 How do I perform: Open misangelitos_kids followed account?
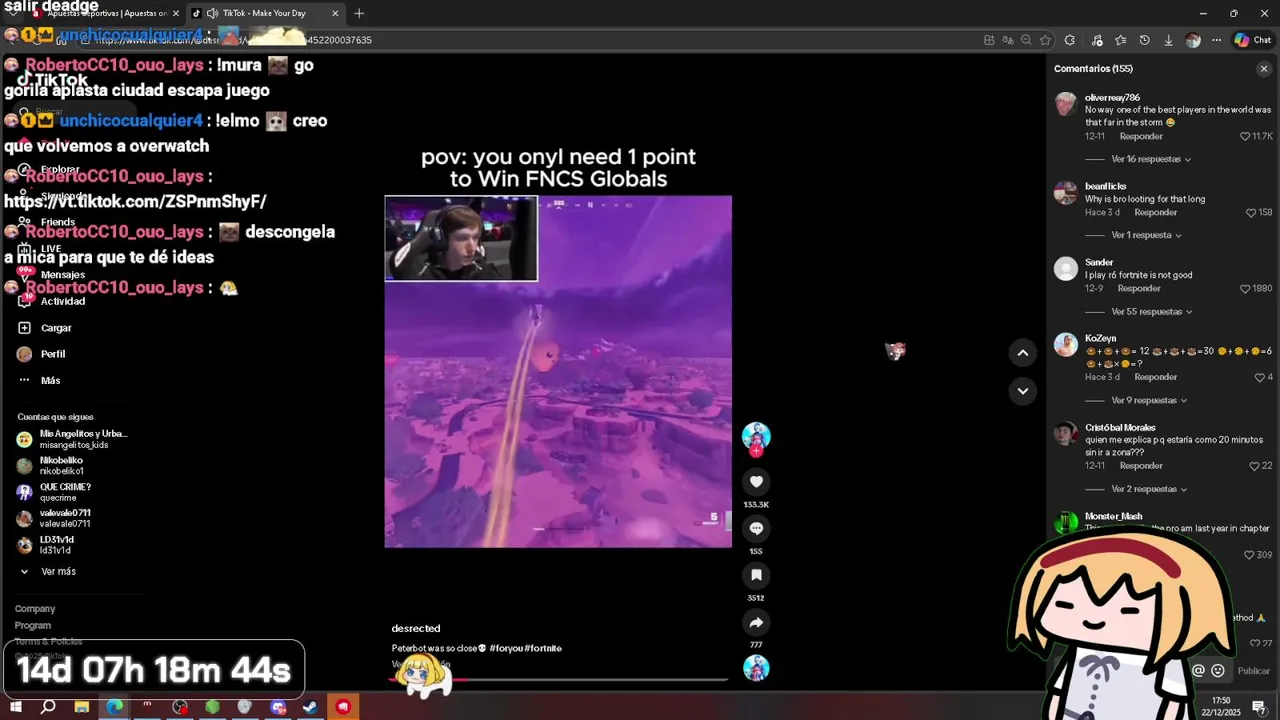pos(72,439)
